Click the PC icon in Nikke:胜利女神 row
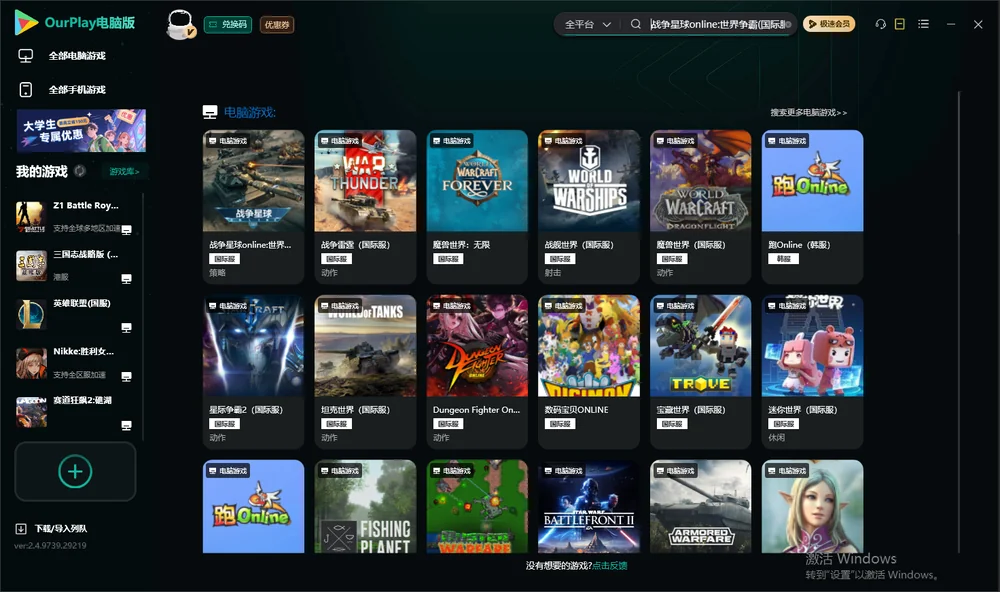Image resolution: width=1000 pixels, height=592 pixels. [x=126, y=376]
